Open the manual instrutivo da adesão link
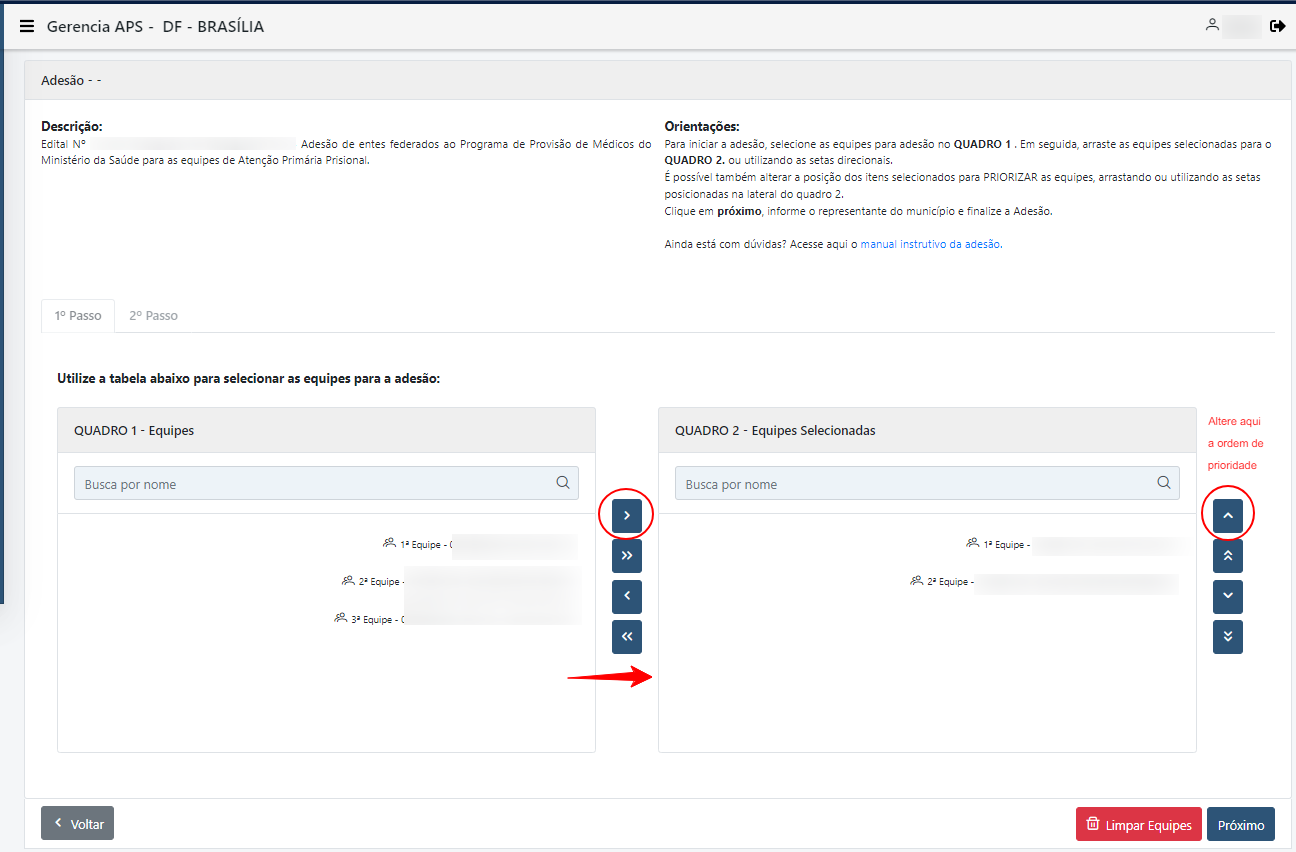Image resolution: width=1296 pixels, height=852 pixels. (x=931, y=244)
